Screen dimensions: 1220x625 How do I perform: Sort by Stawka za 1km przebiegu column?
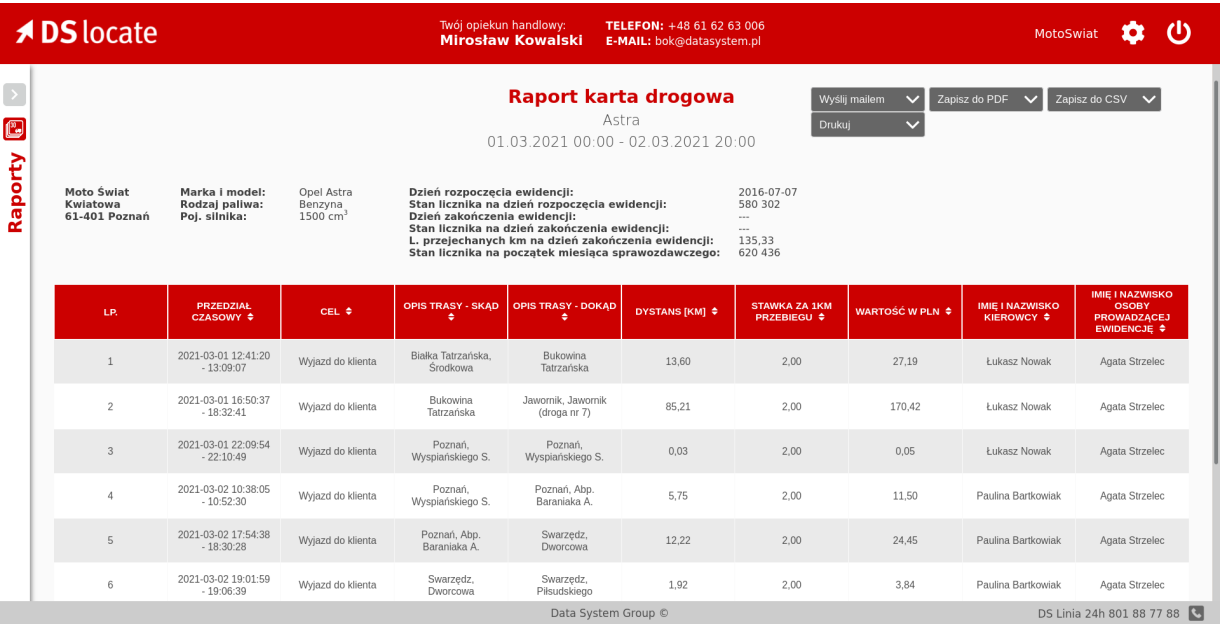(791, 312)
